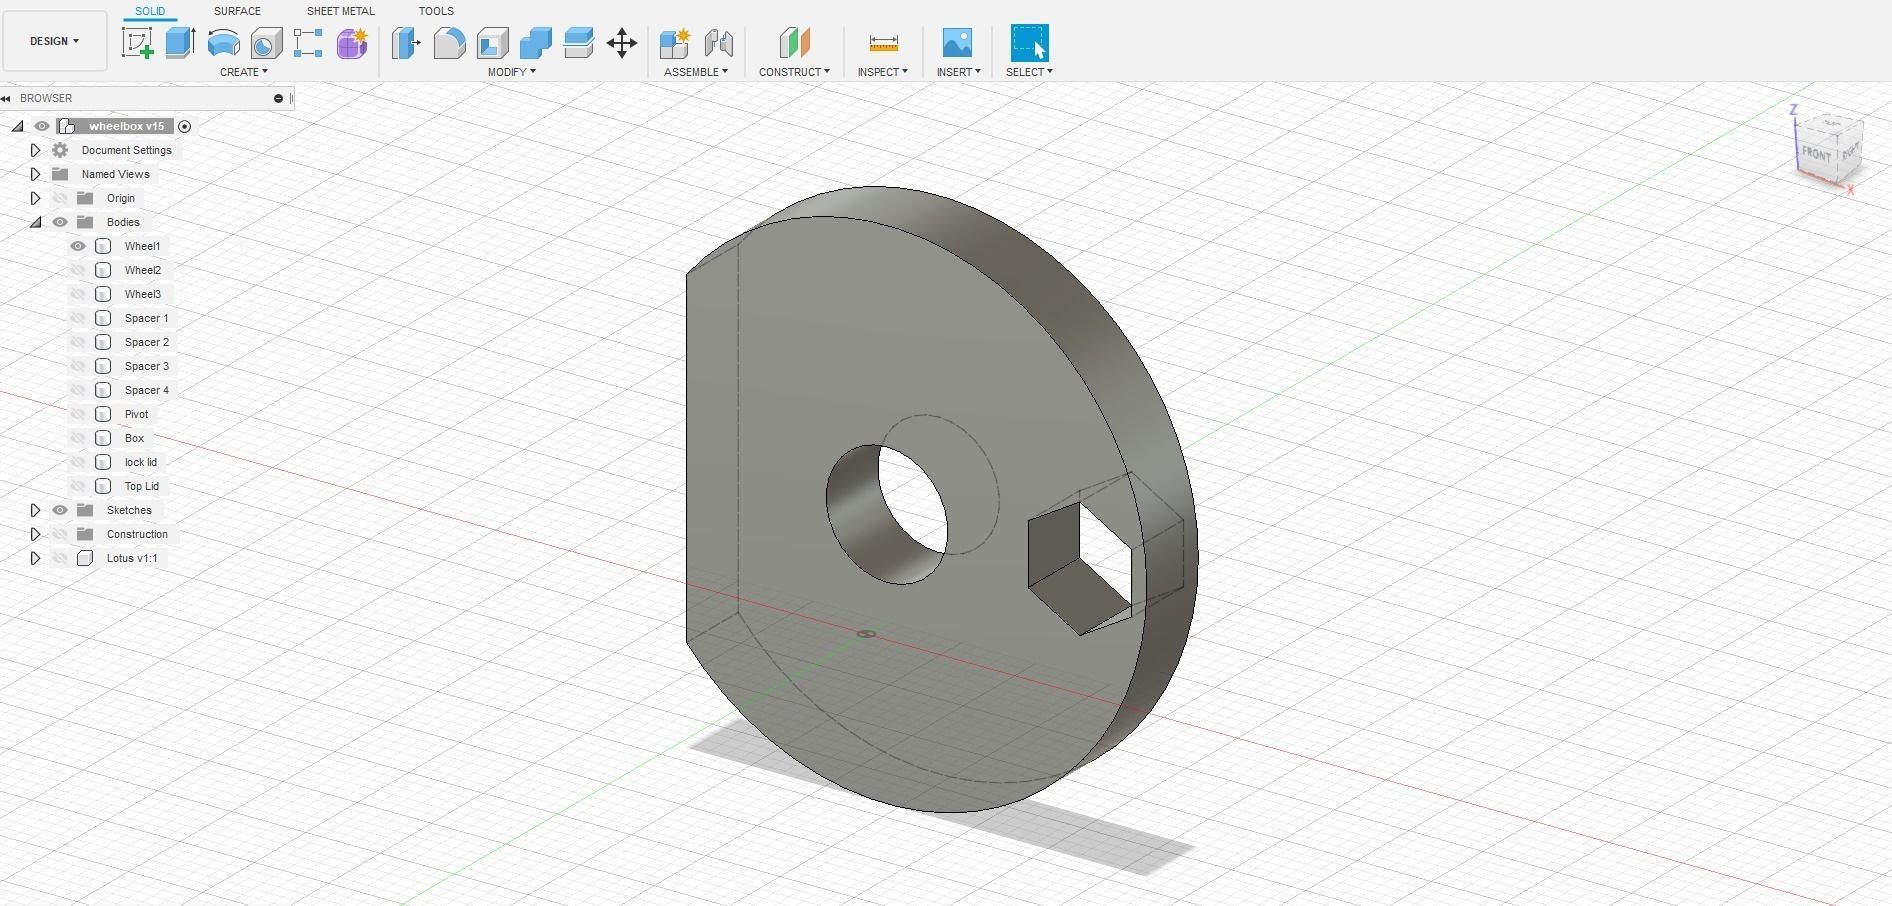Switch to the SHEET METAL tab

coord(341,11)
